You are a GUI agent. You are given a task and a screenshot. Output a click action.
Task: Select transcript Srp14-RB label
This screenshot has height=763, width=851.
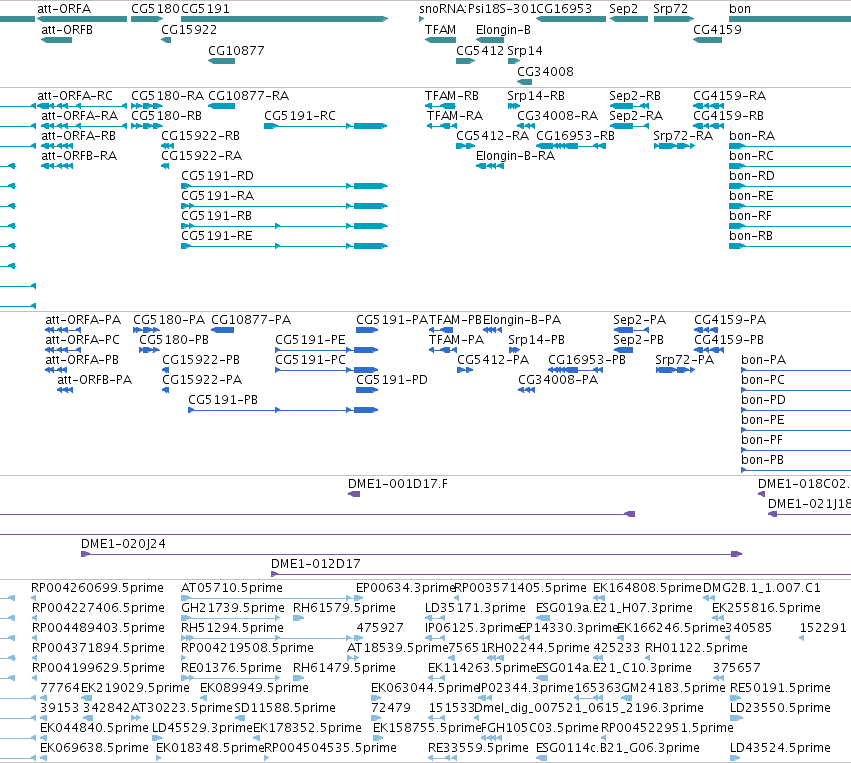536,96
